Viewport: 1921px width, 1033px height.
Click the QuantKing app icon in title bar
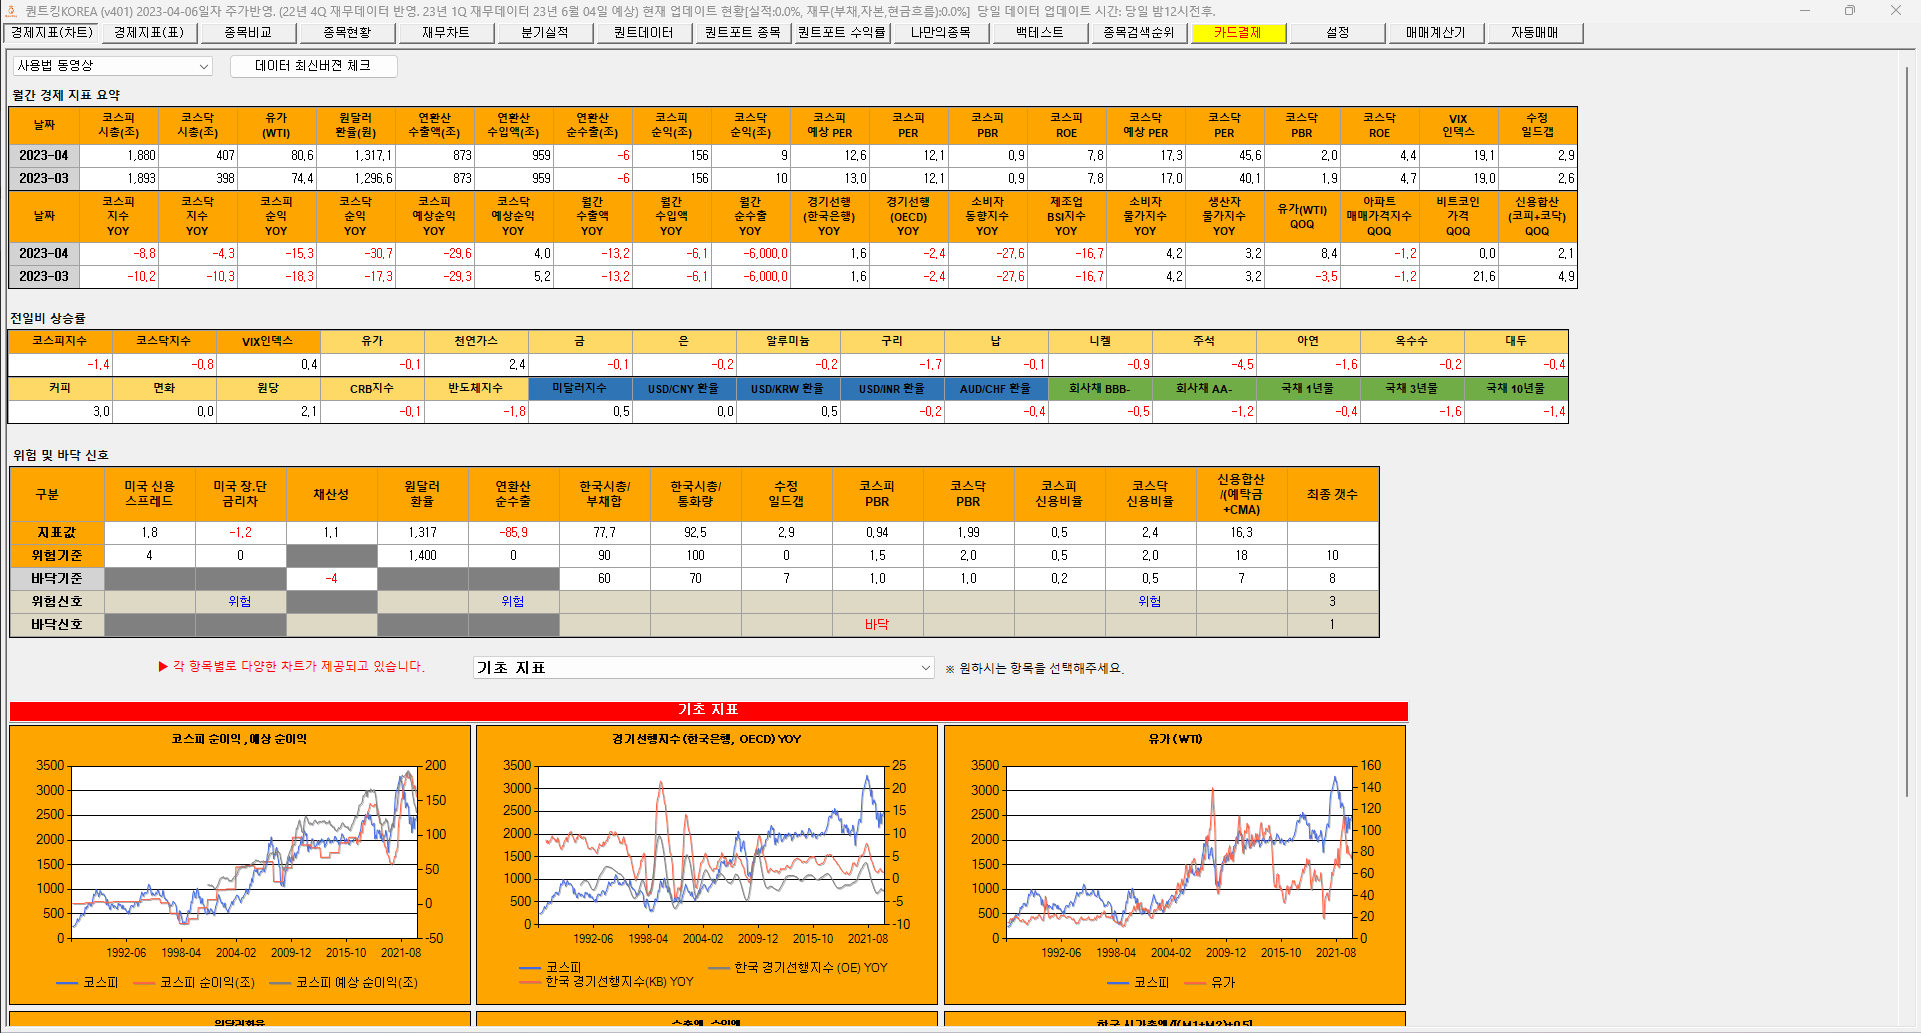(x=11, y=11)
